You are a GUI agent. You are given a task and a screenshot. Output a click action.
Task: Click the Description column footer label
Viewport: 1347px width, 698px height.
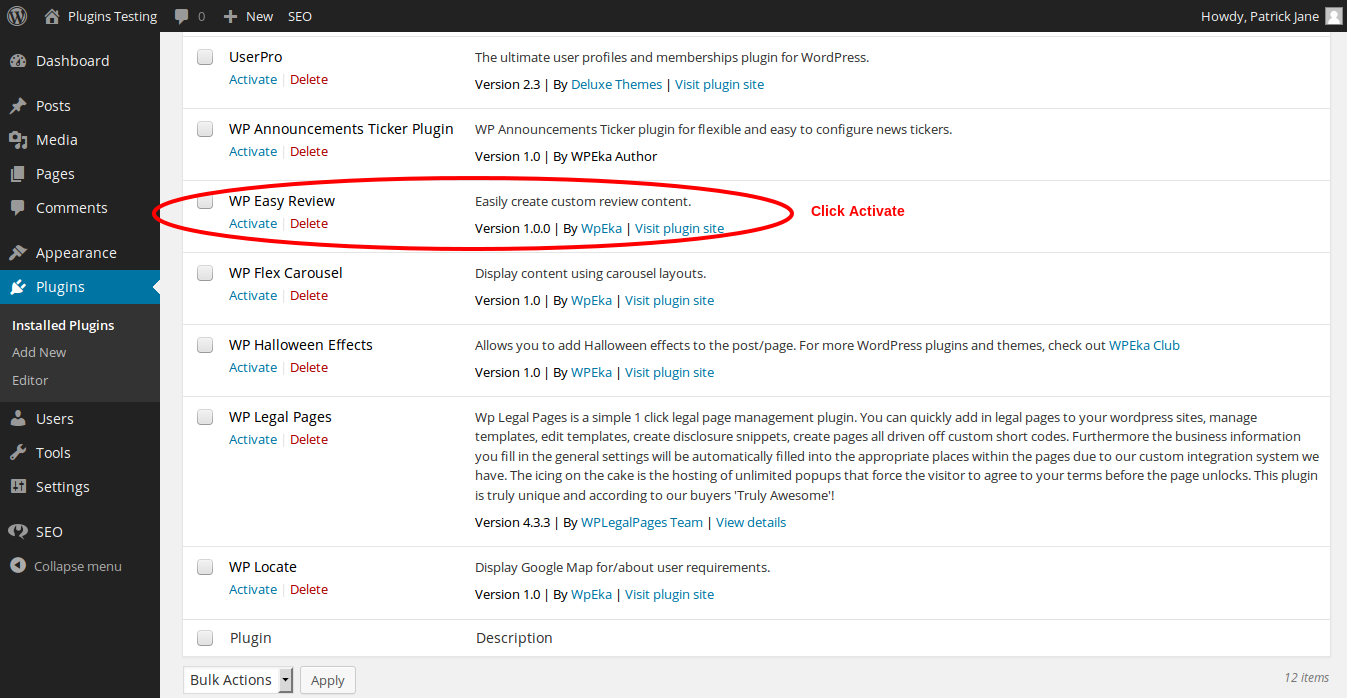click(x=514, y=638)
